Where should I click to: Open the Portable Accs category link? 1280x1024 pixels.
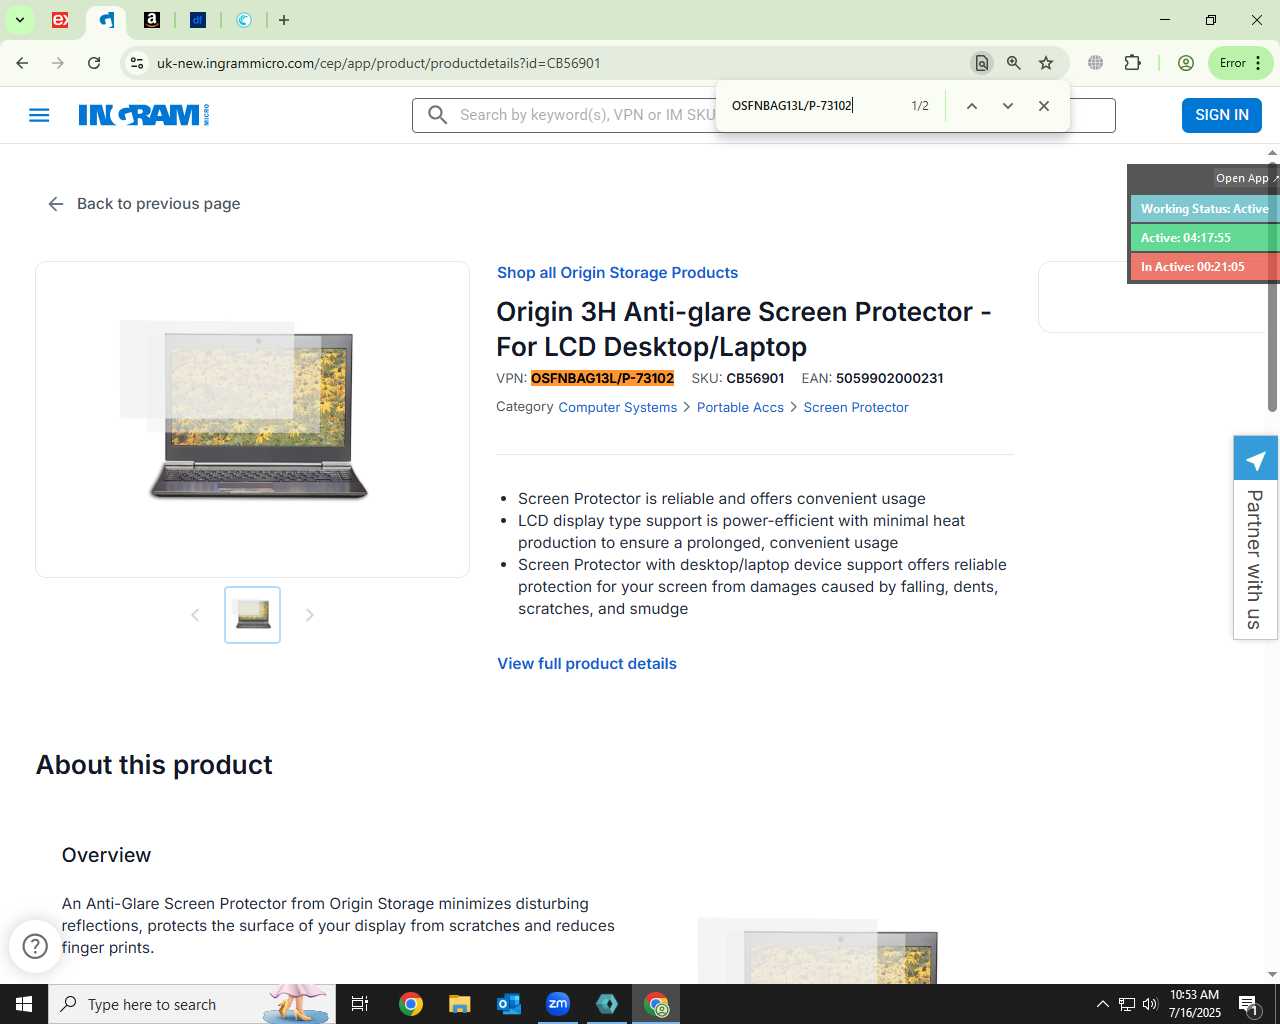point(740,407)
